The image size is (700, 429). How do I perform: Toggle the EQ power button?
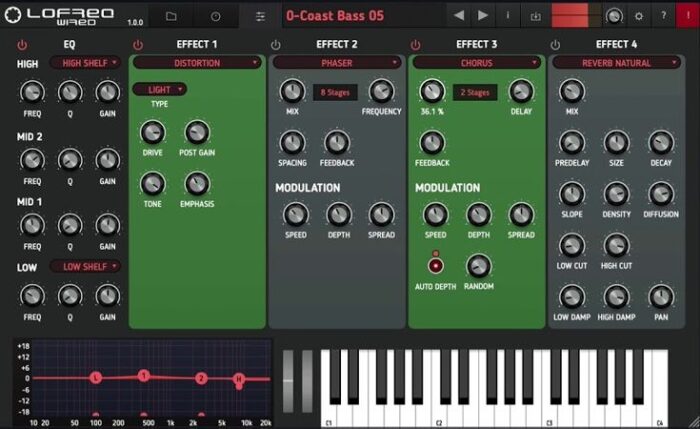tap(23, 45)
